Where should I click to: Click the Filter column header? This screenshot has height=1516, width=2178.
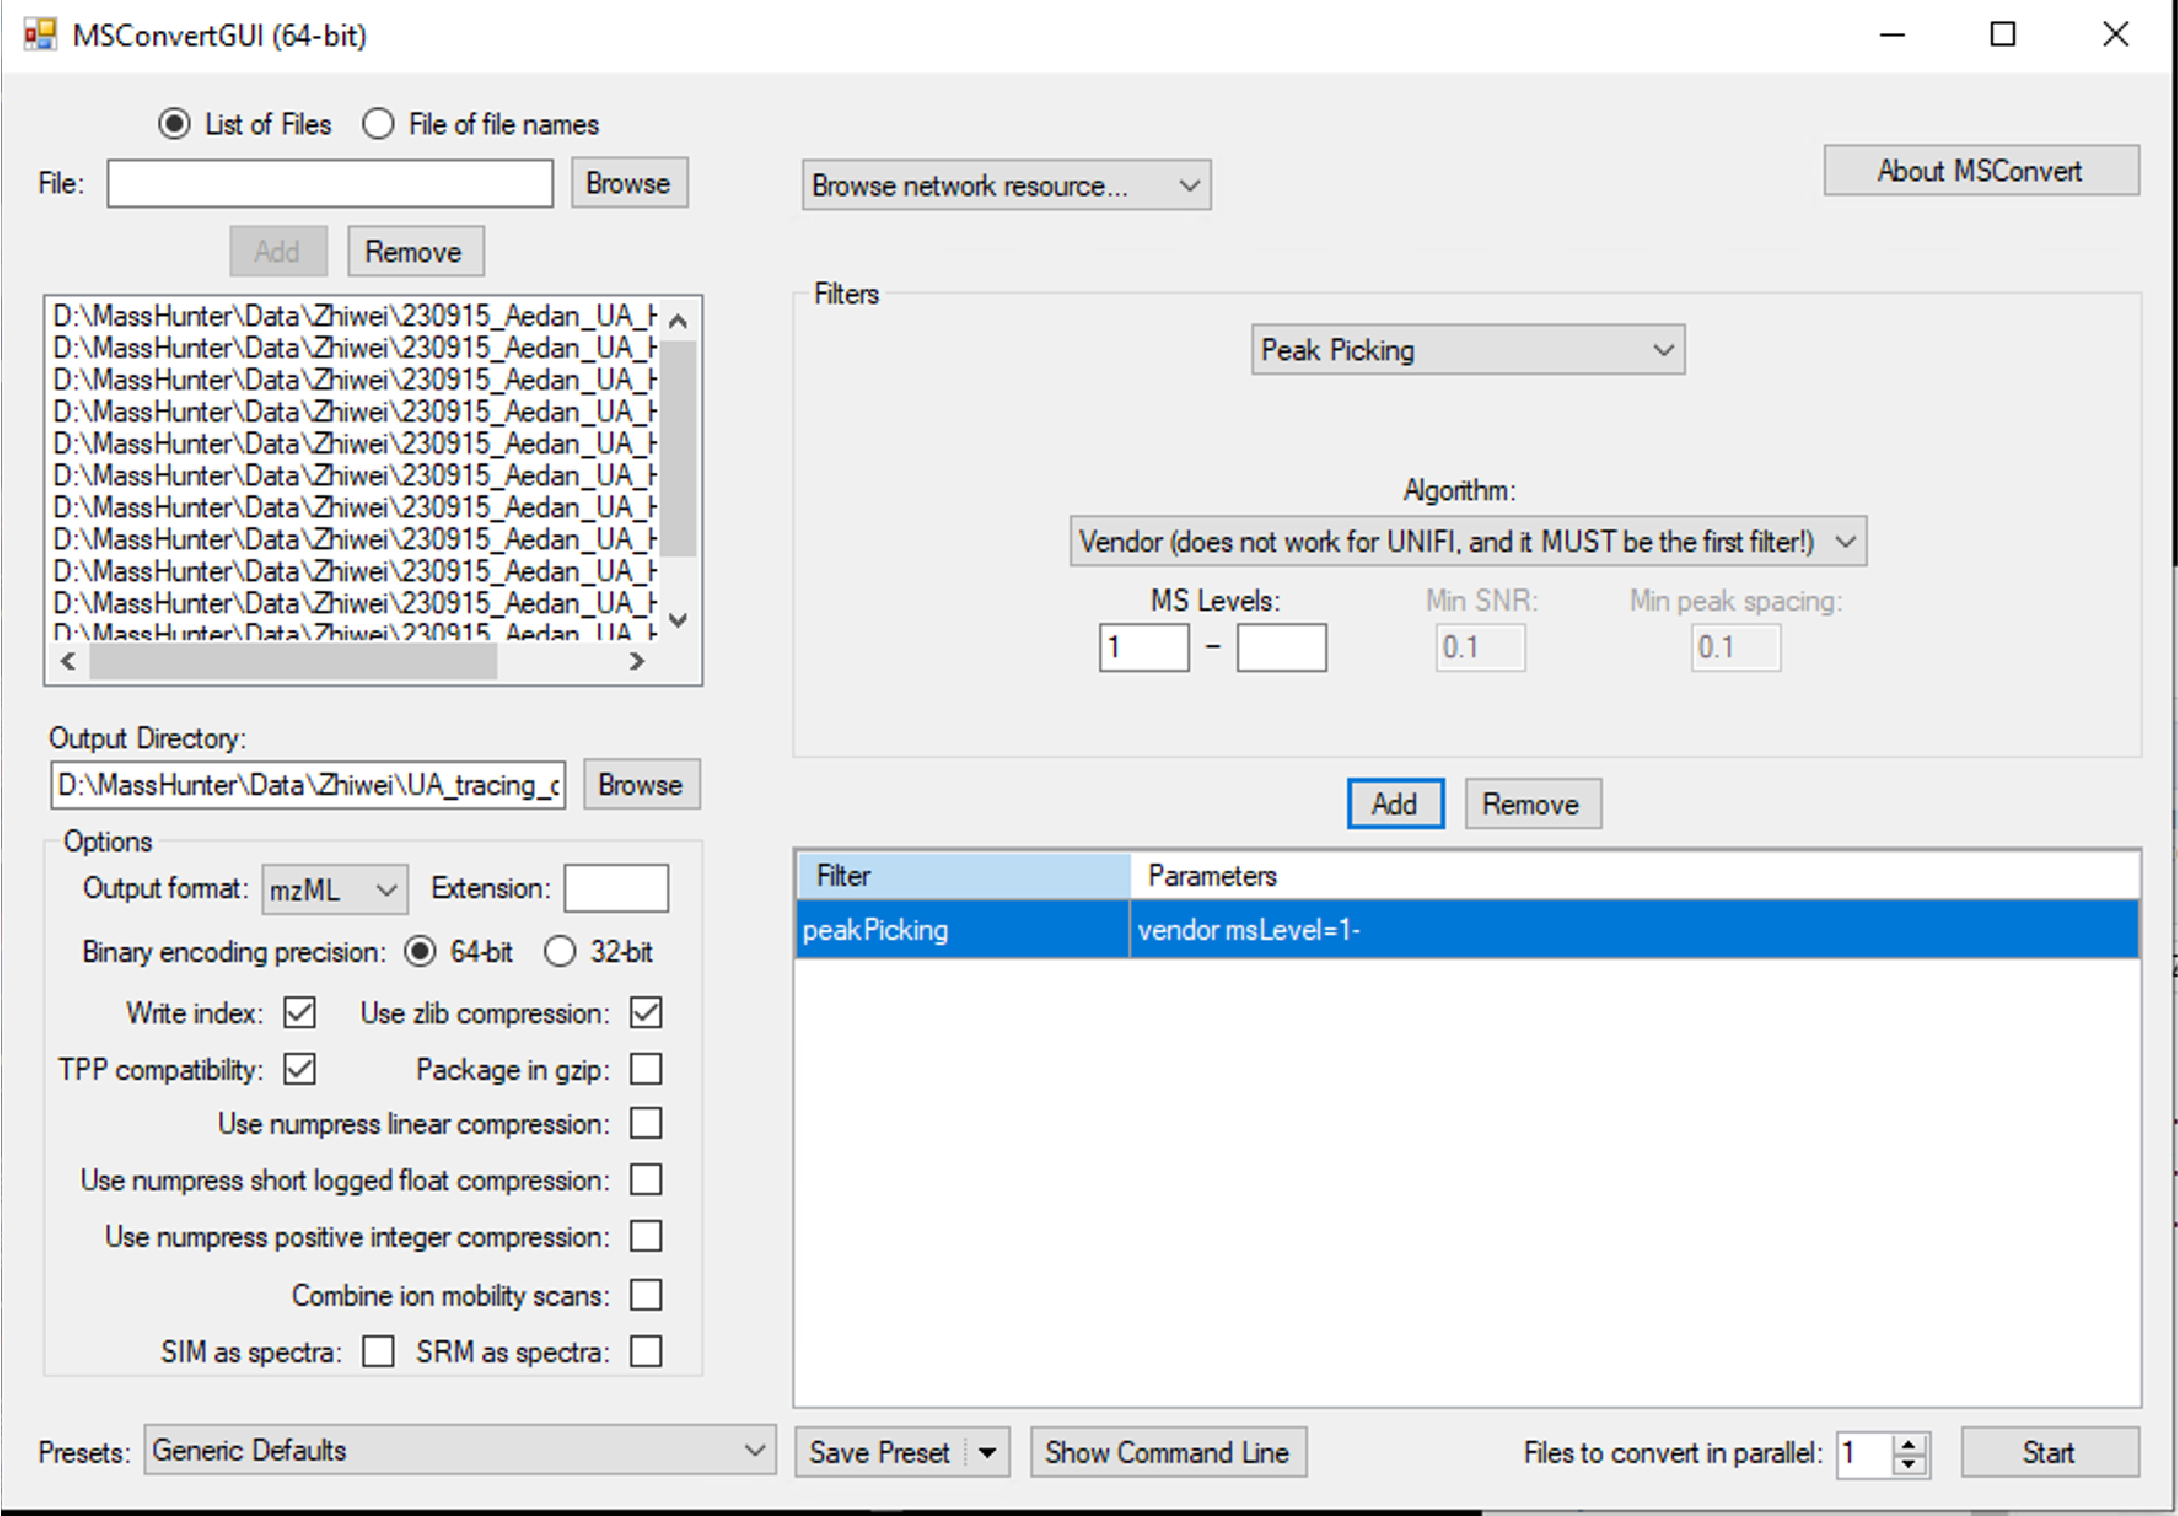963,876
